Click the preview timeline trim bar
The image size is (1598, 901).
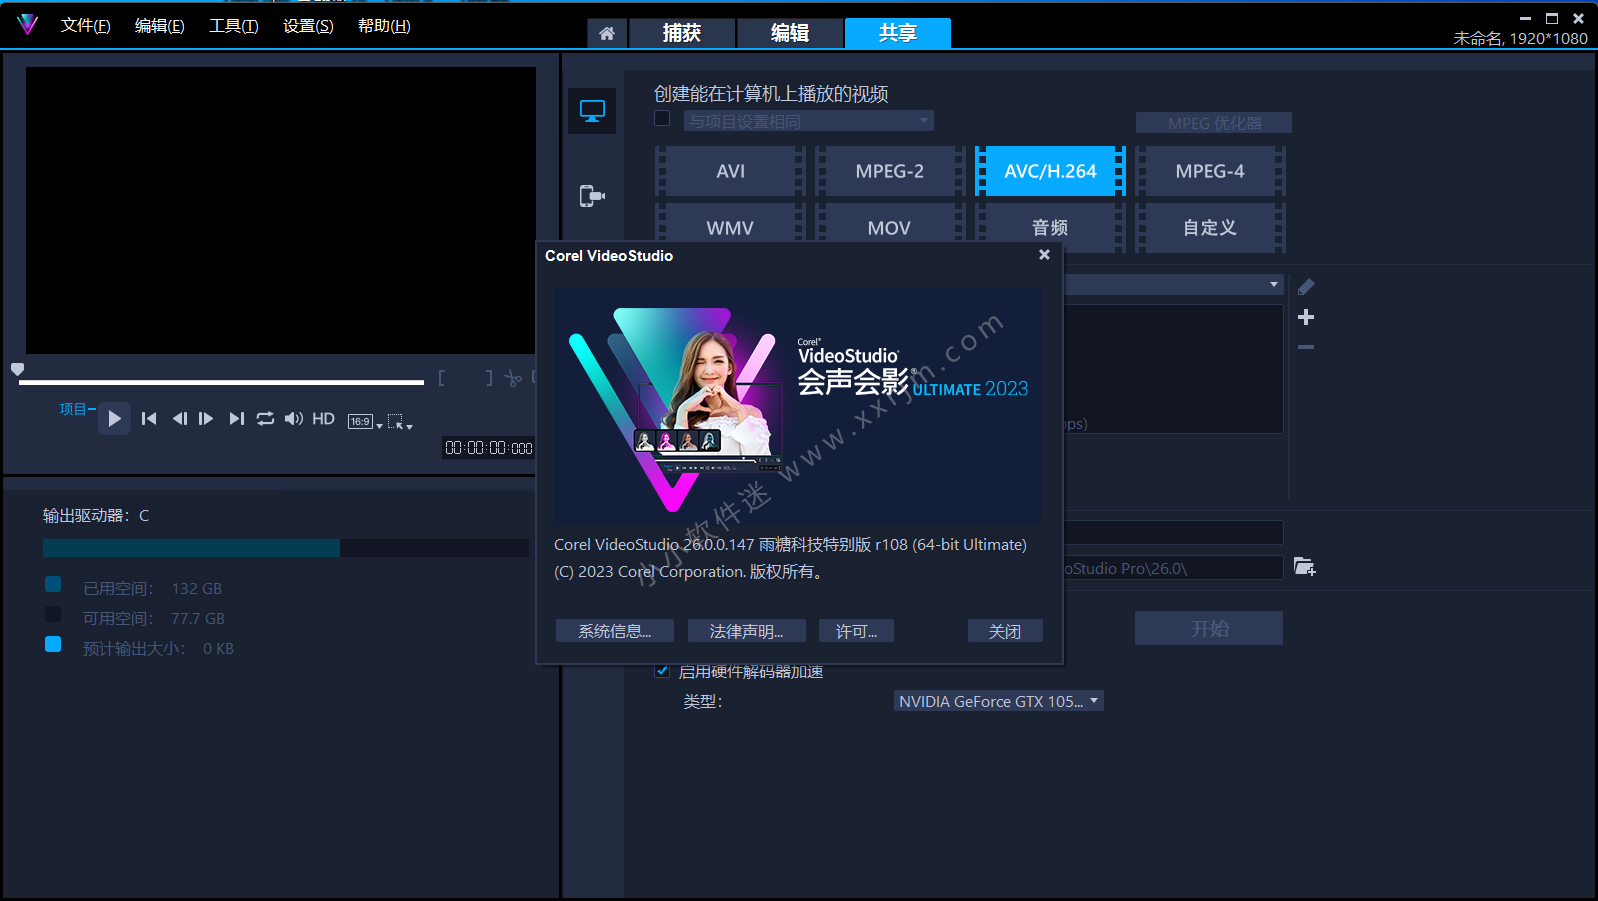tap(221, 382)
